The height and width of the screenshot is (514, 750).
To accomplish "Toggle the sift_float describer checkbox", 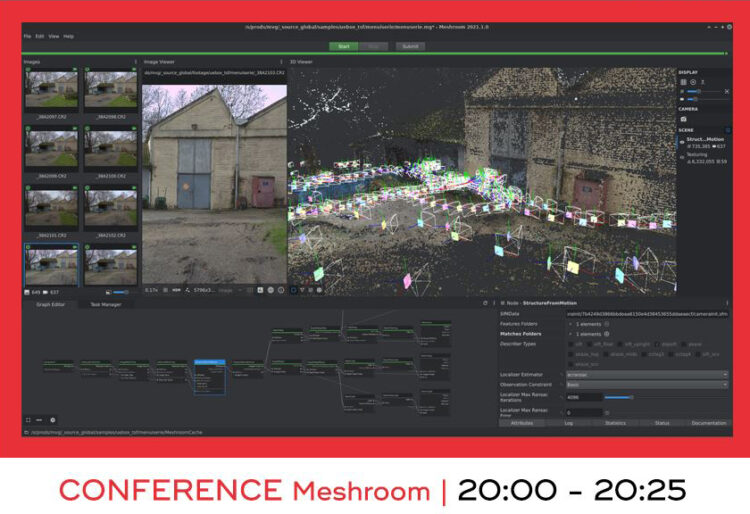I will (x=589, y=344).
